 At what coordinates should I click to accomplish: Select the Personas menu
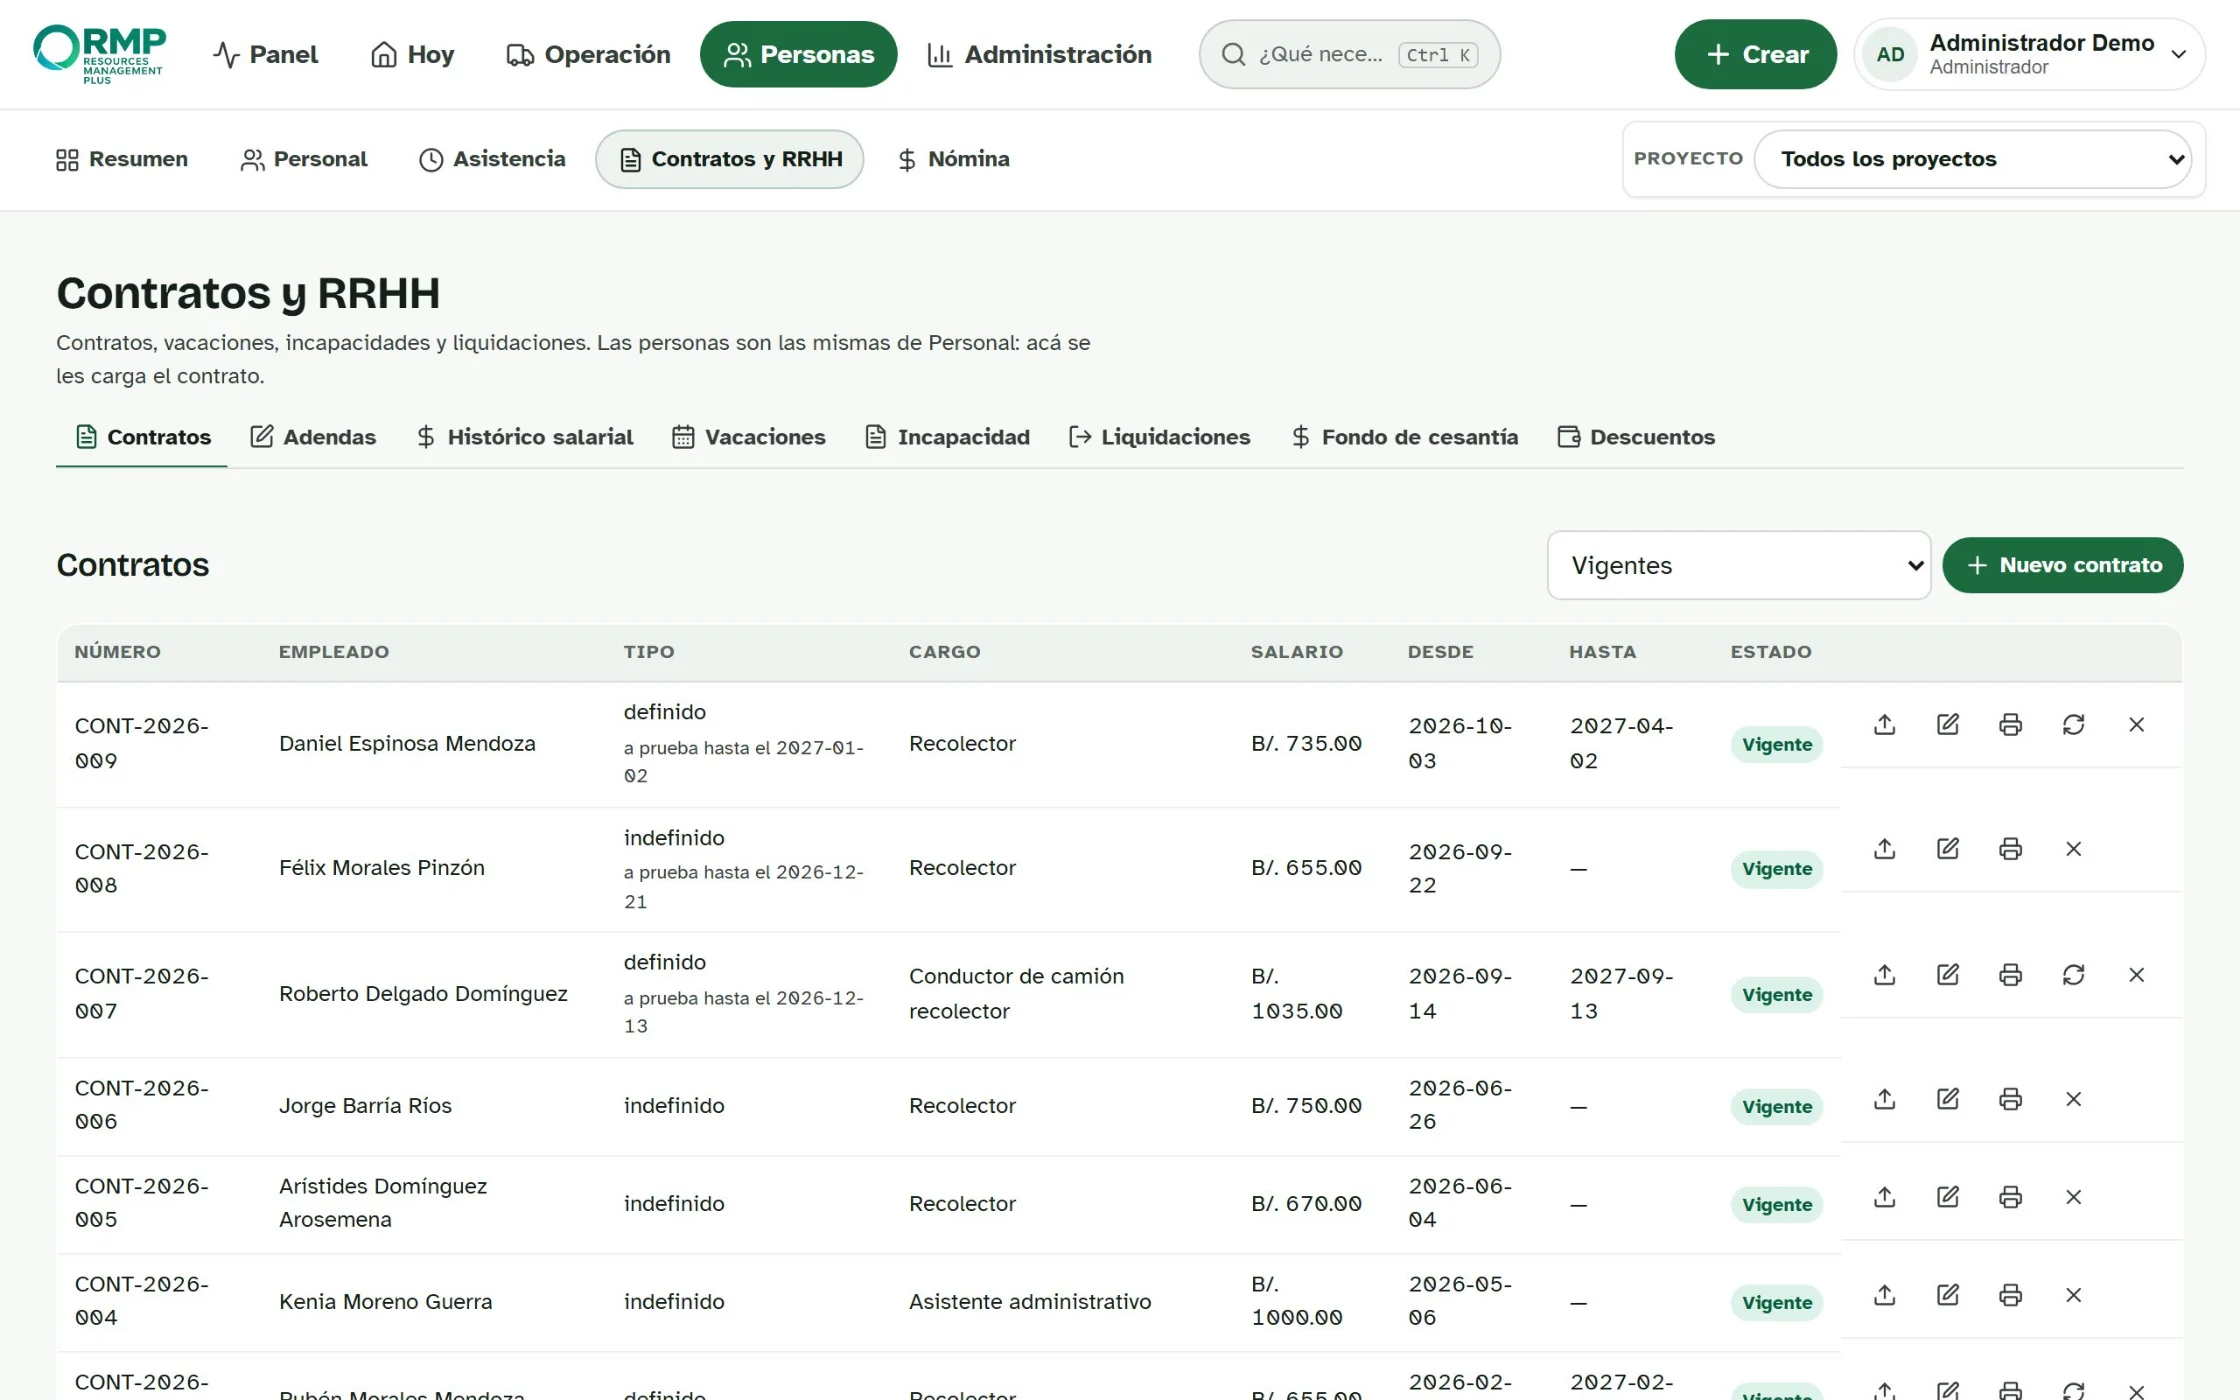click(x=798, y=54)
